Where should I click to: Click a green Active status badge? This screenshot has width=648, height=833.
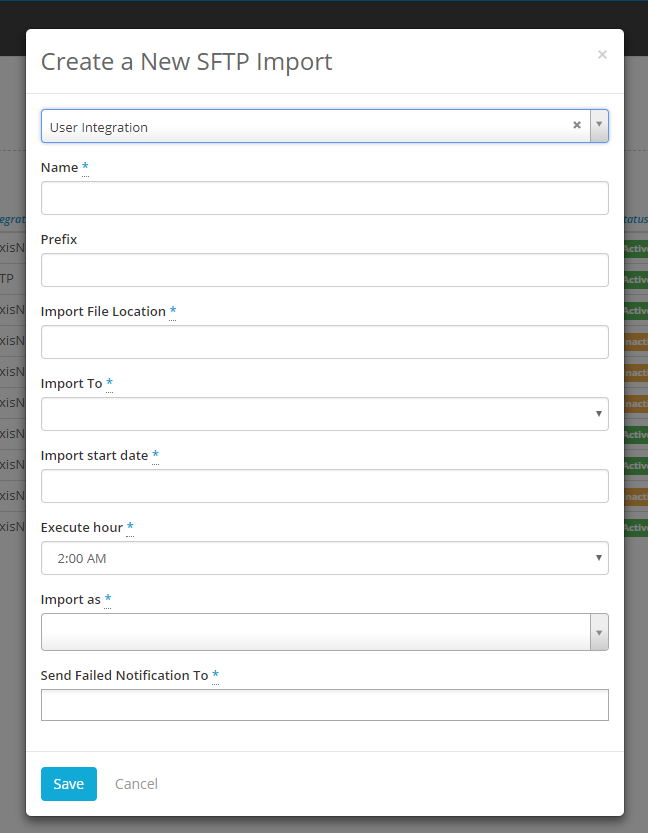(x=636, y=248)
